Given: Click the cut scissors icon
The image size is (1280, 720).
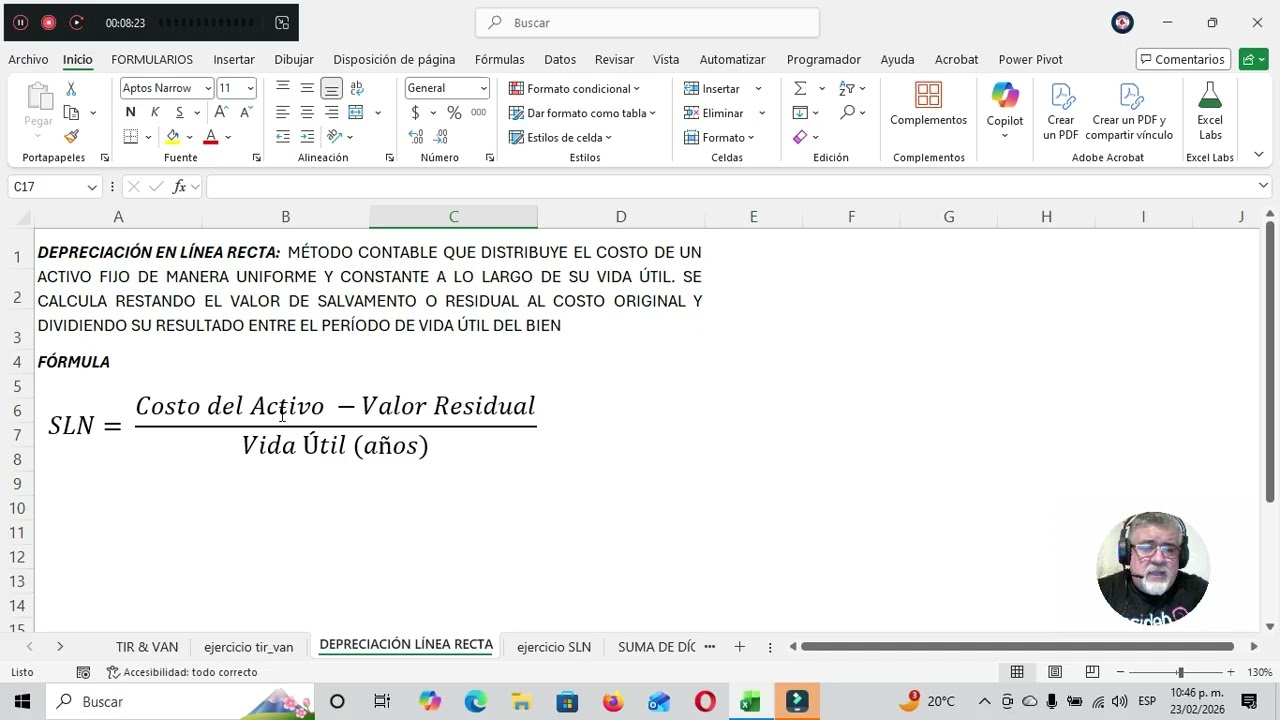Looking at the screenshot, I should coord(71,89).
